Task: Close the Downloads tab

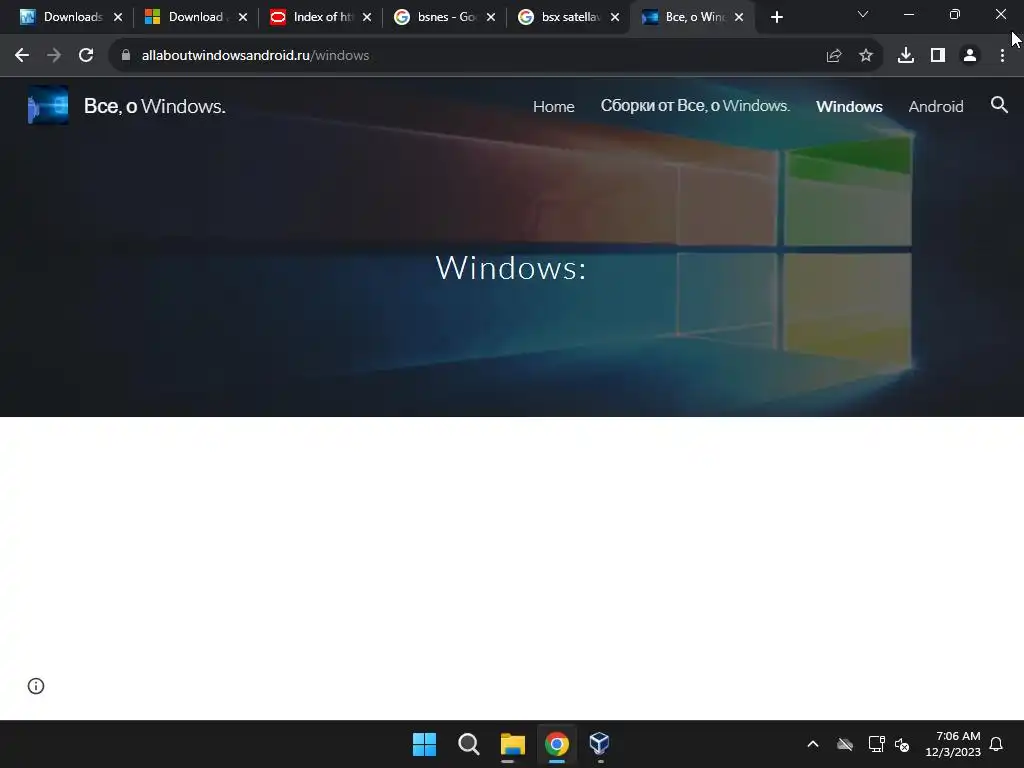Action: tap(118, 18)
